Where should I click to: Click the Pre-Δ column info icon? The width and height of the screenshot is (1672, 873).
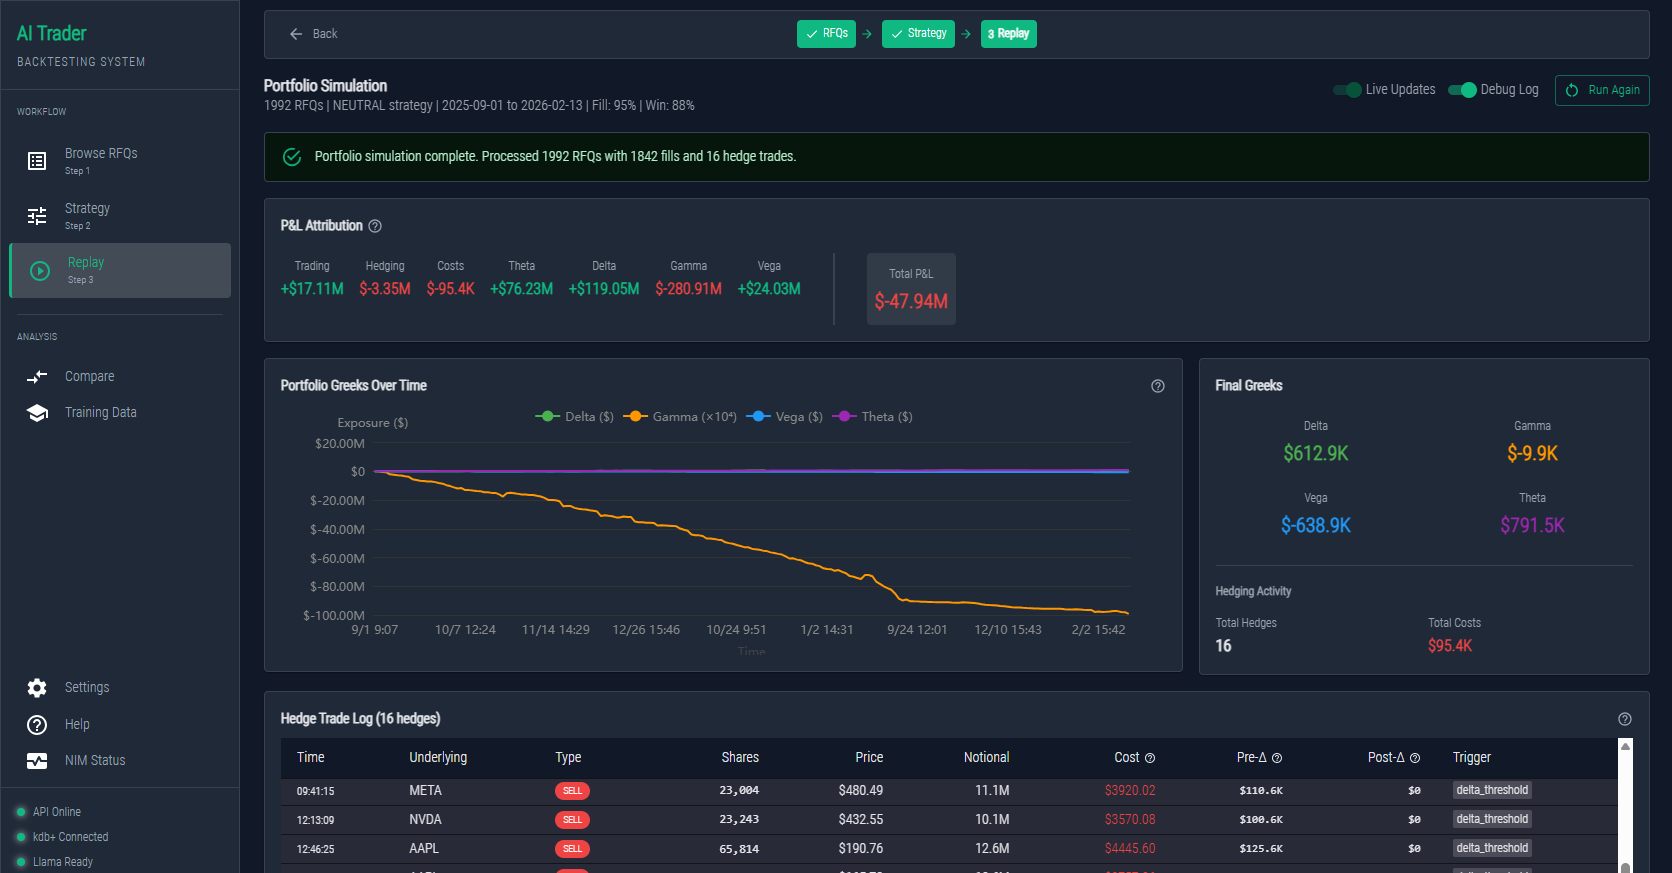click(1277, 758)
